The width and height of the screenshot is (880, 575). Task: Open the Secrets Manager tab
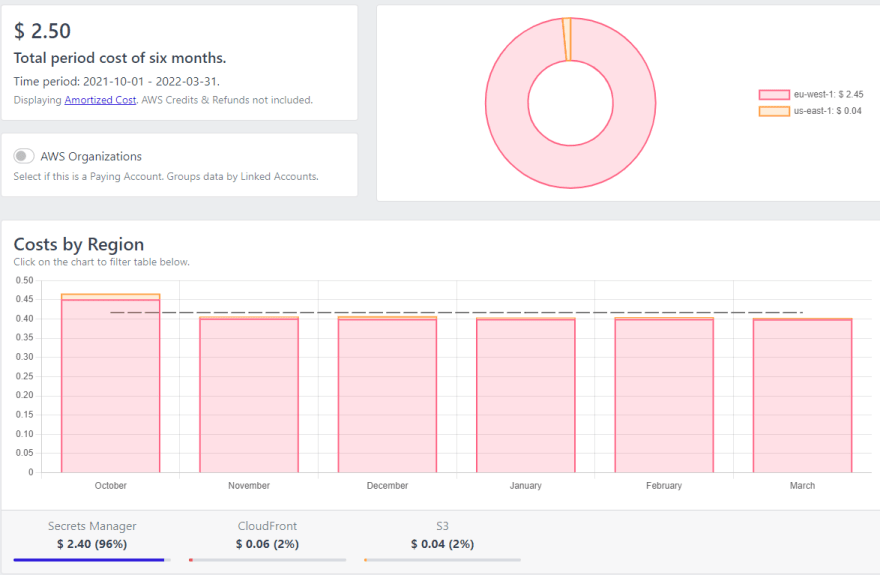click(x=92, y=535)
